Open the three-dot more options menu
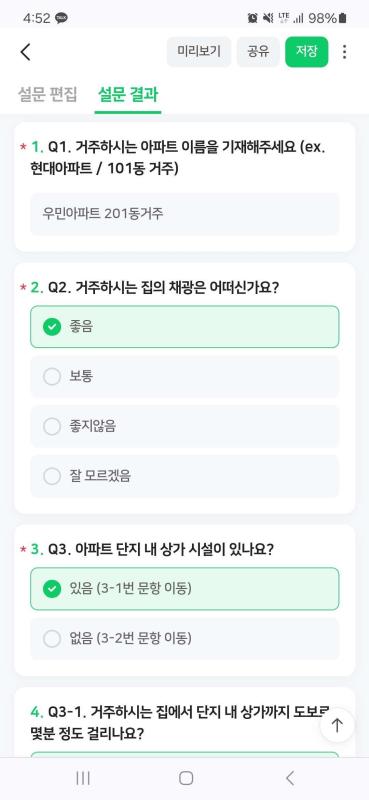 [345, 52]
